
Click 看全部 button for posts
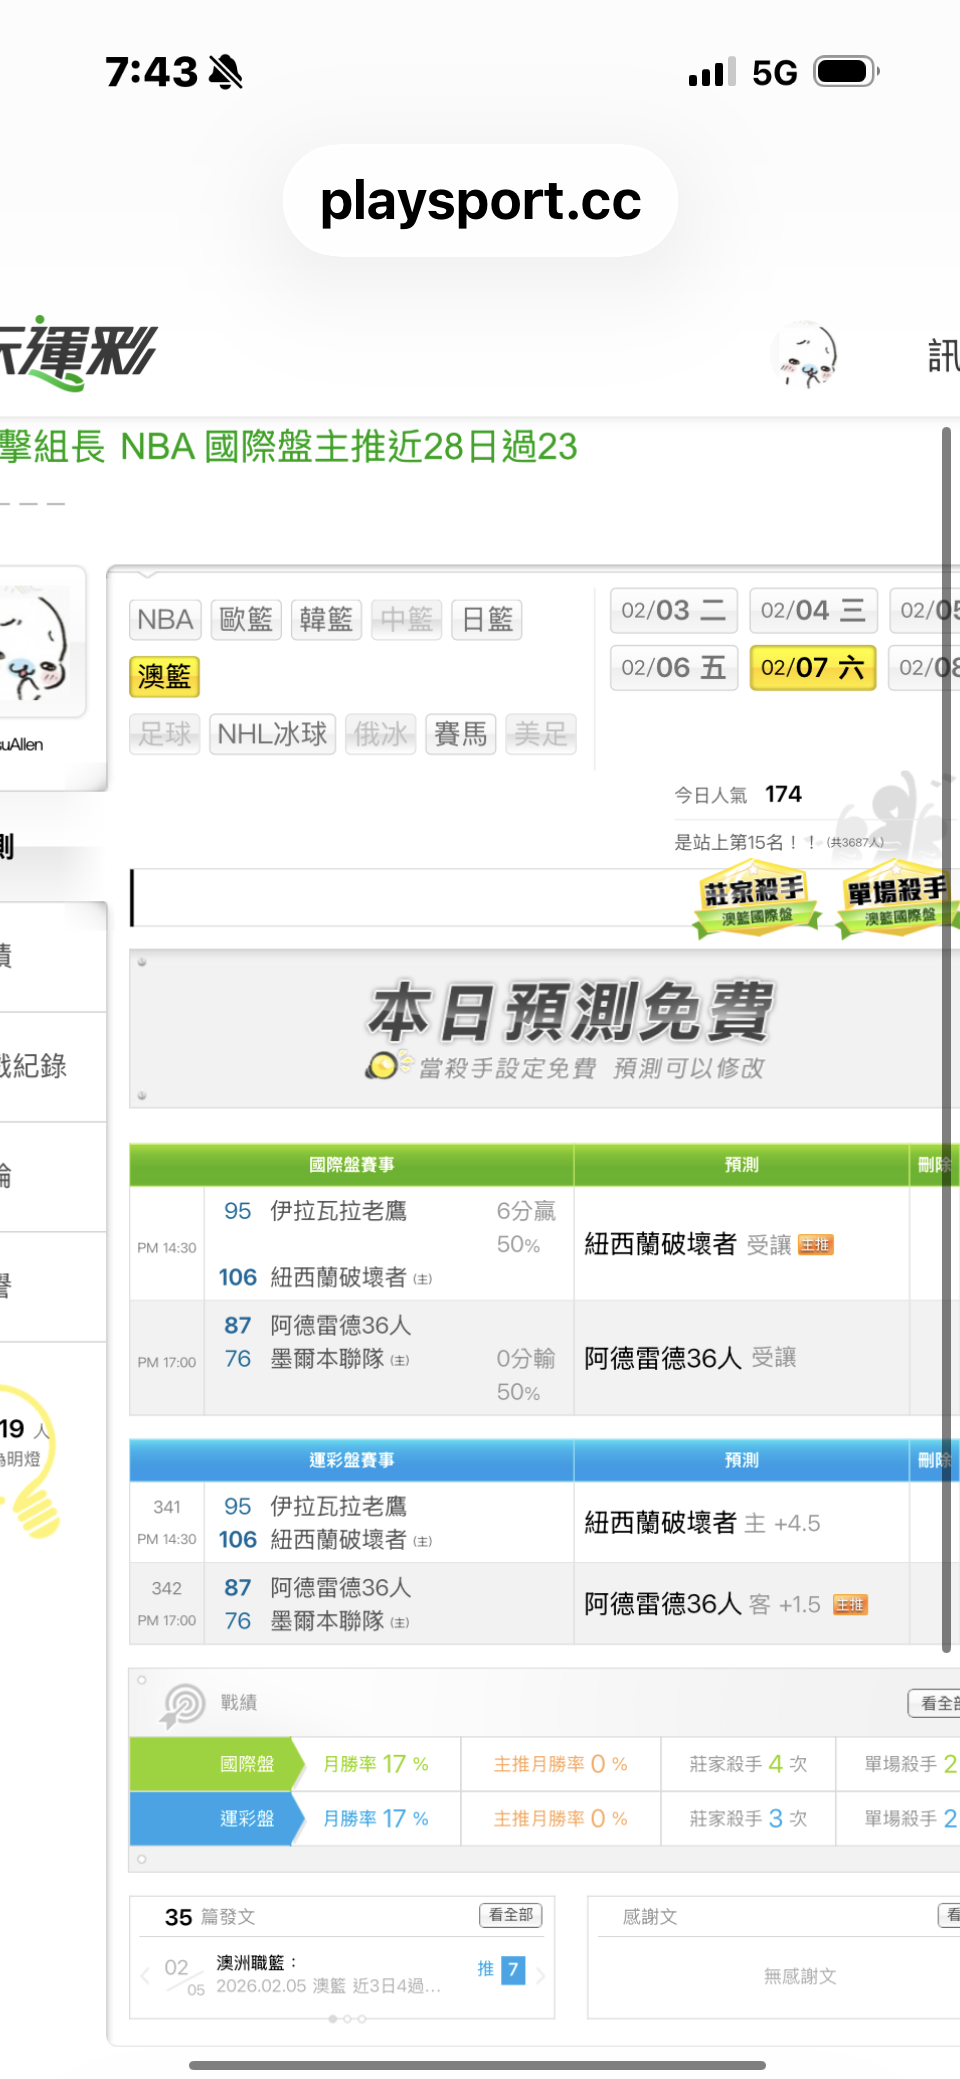point(511,1915)
